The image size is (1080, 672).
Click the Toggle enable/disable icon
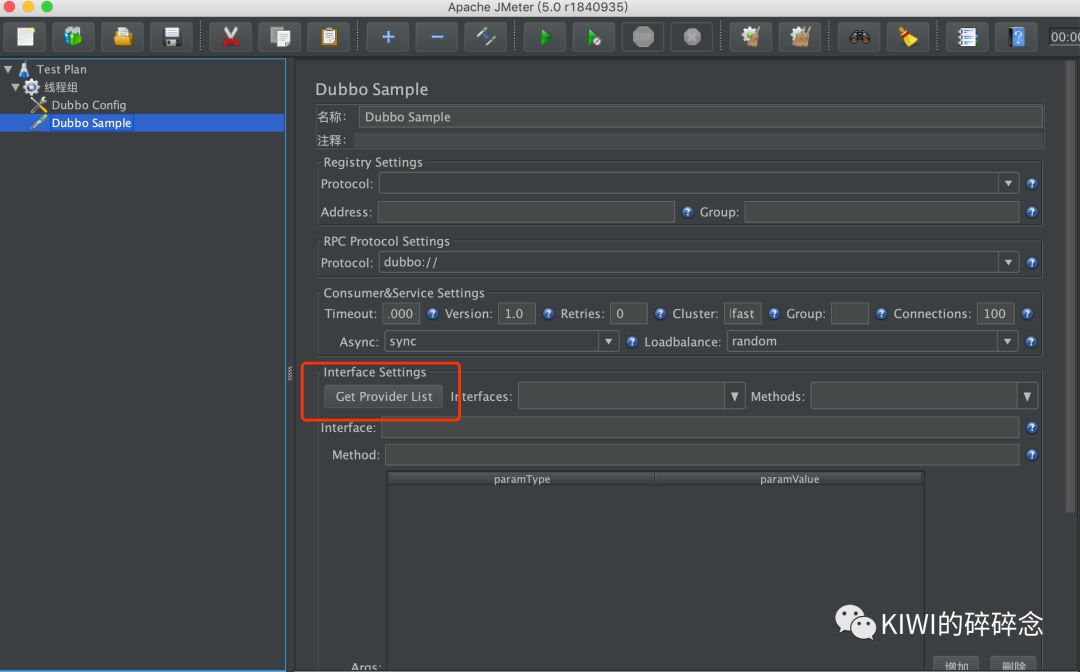point(486,36)
